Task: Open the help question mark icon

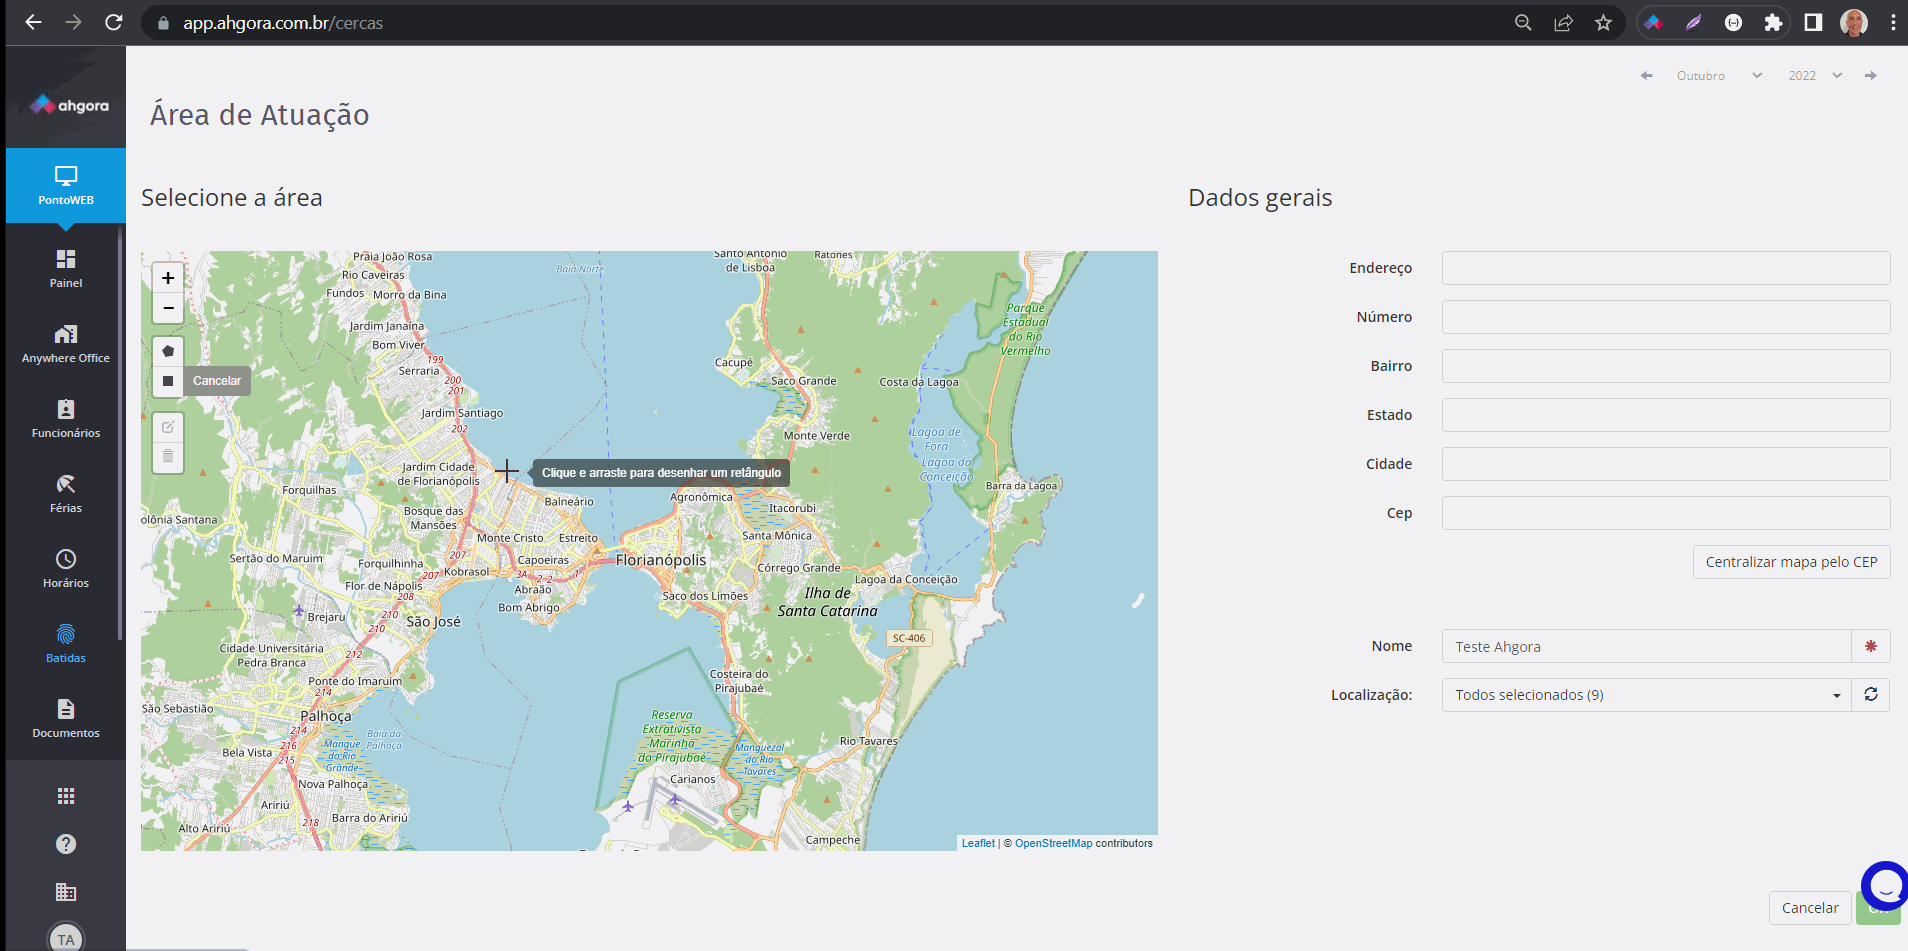Action: pyautogui.click(x=66, y=844)
